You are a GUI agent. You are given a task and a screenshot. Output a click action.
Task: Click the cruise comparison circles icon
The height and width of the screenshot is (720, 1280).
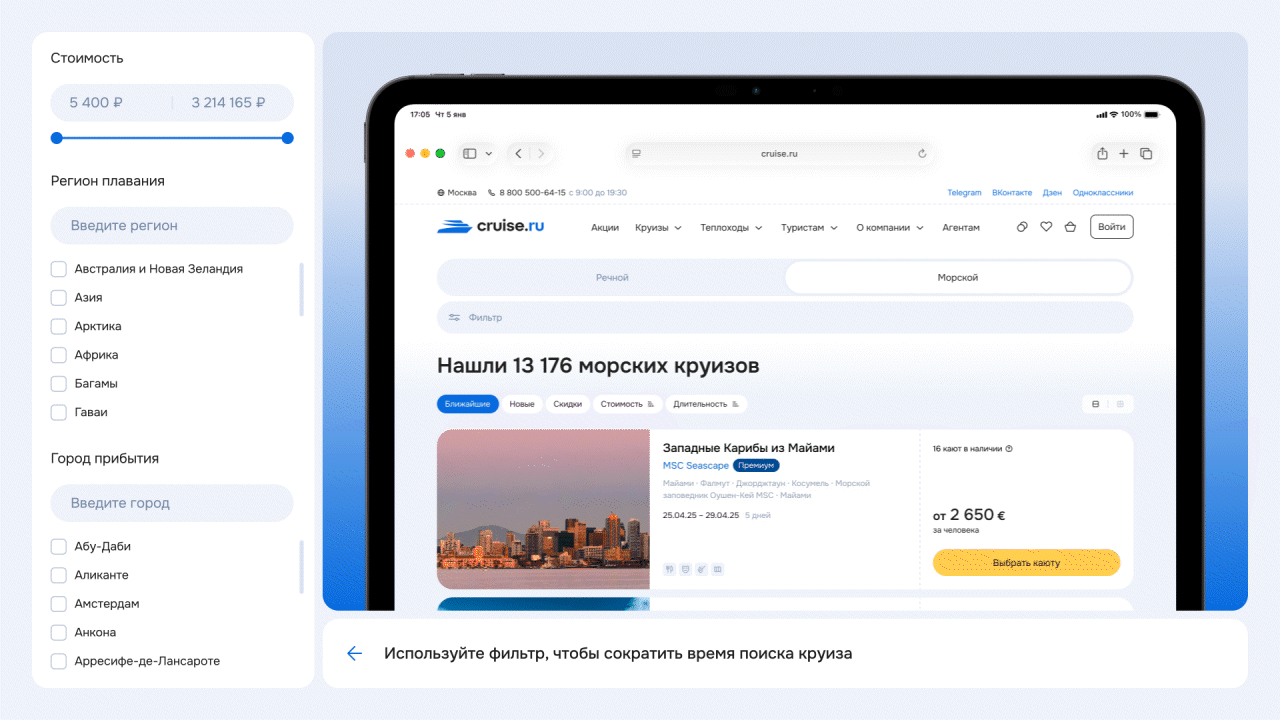pos(1021,227)
